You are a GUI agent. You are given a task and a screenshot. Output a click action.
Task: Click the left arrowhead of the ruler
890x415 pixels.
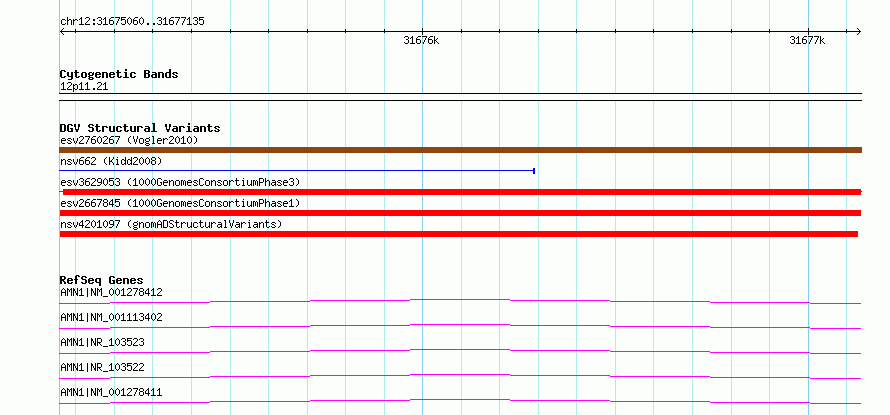pyautogui.click(x=62, y=31)
